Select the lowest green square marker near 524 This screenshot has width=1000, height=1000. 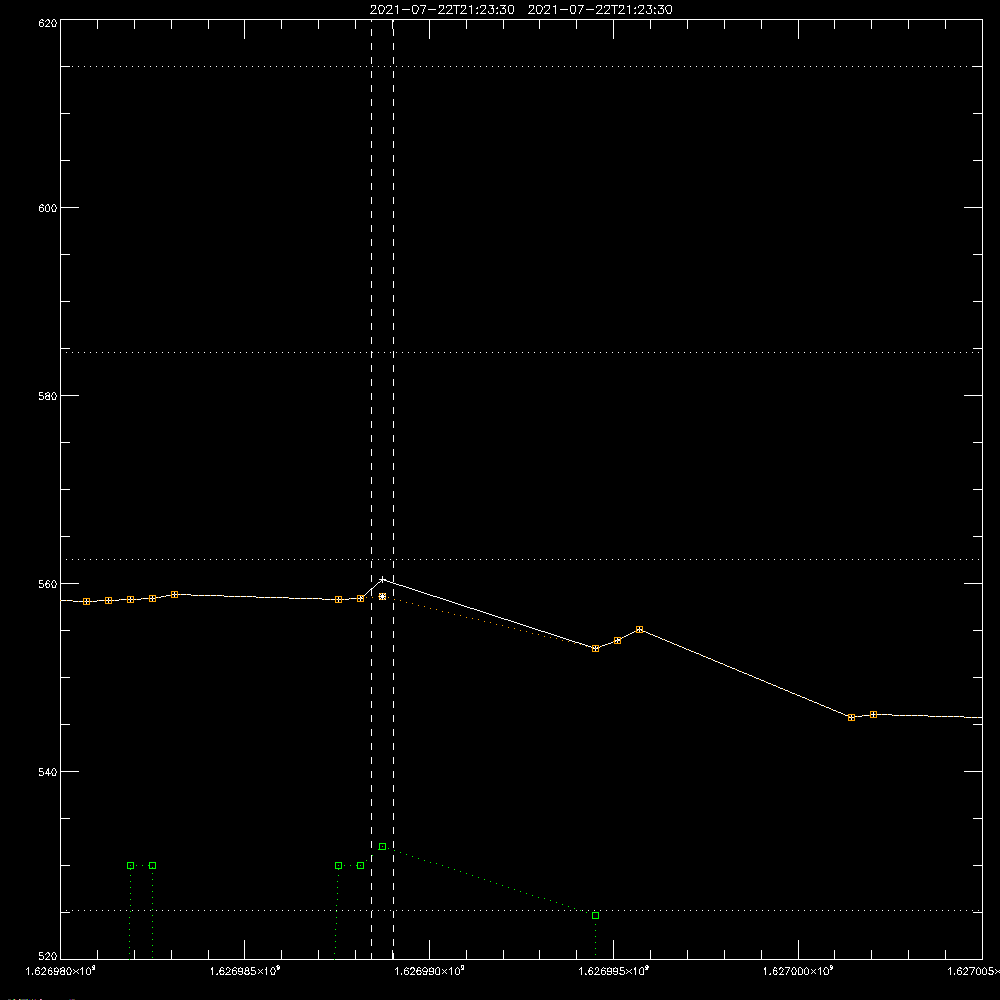(596, 916)
